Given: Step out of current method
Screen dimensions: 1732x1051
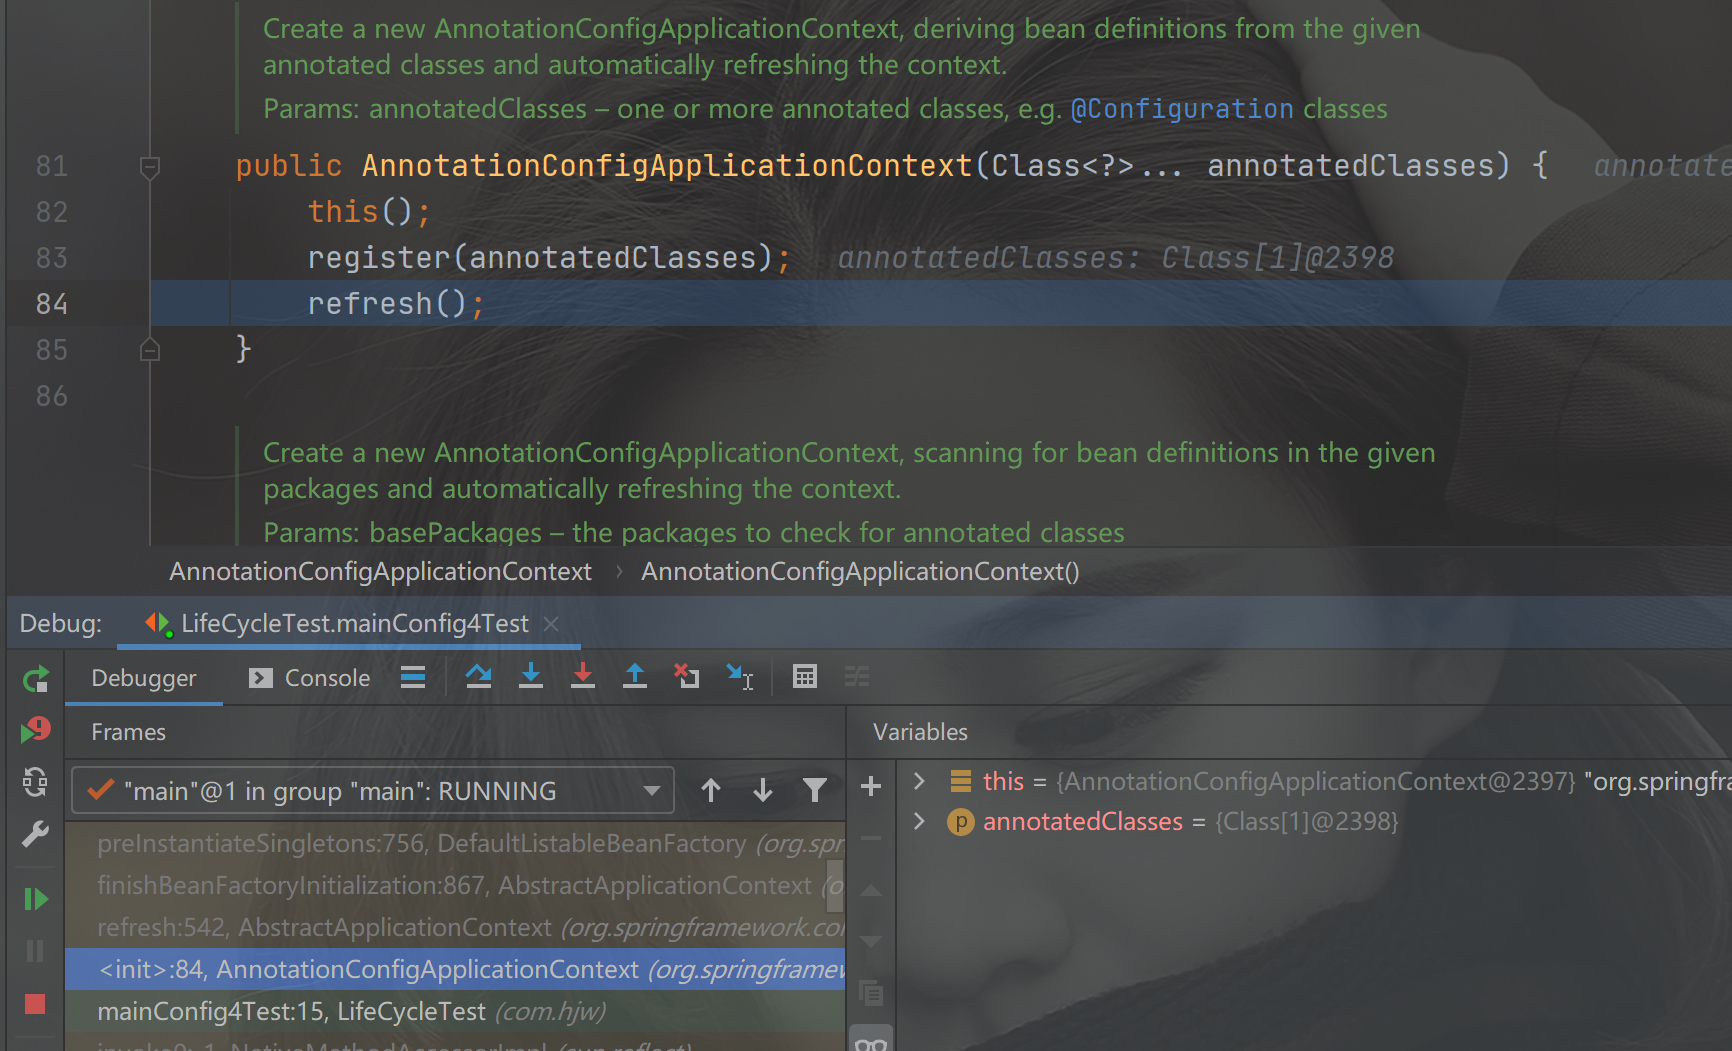Looking at the screenshot, I should [635, 678].
